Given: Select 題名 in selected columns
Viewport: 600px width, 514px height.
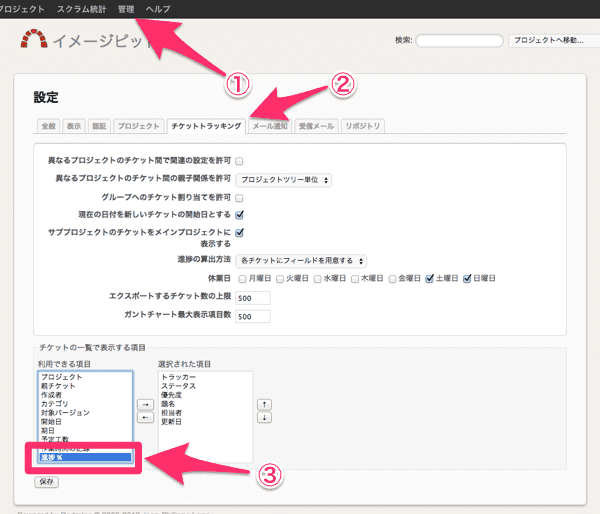Looking at the screenshot, I should (205, 404).
